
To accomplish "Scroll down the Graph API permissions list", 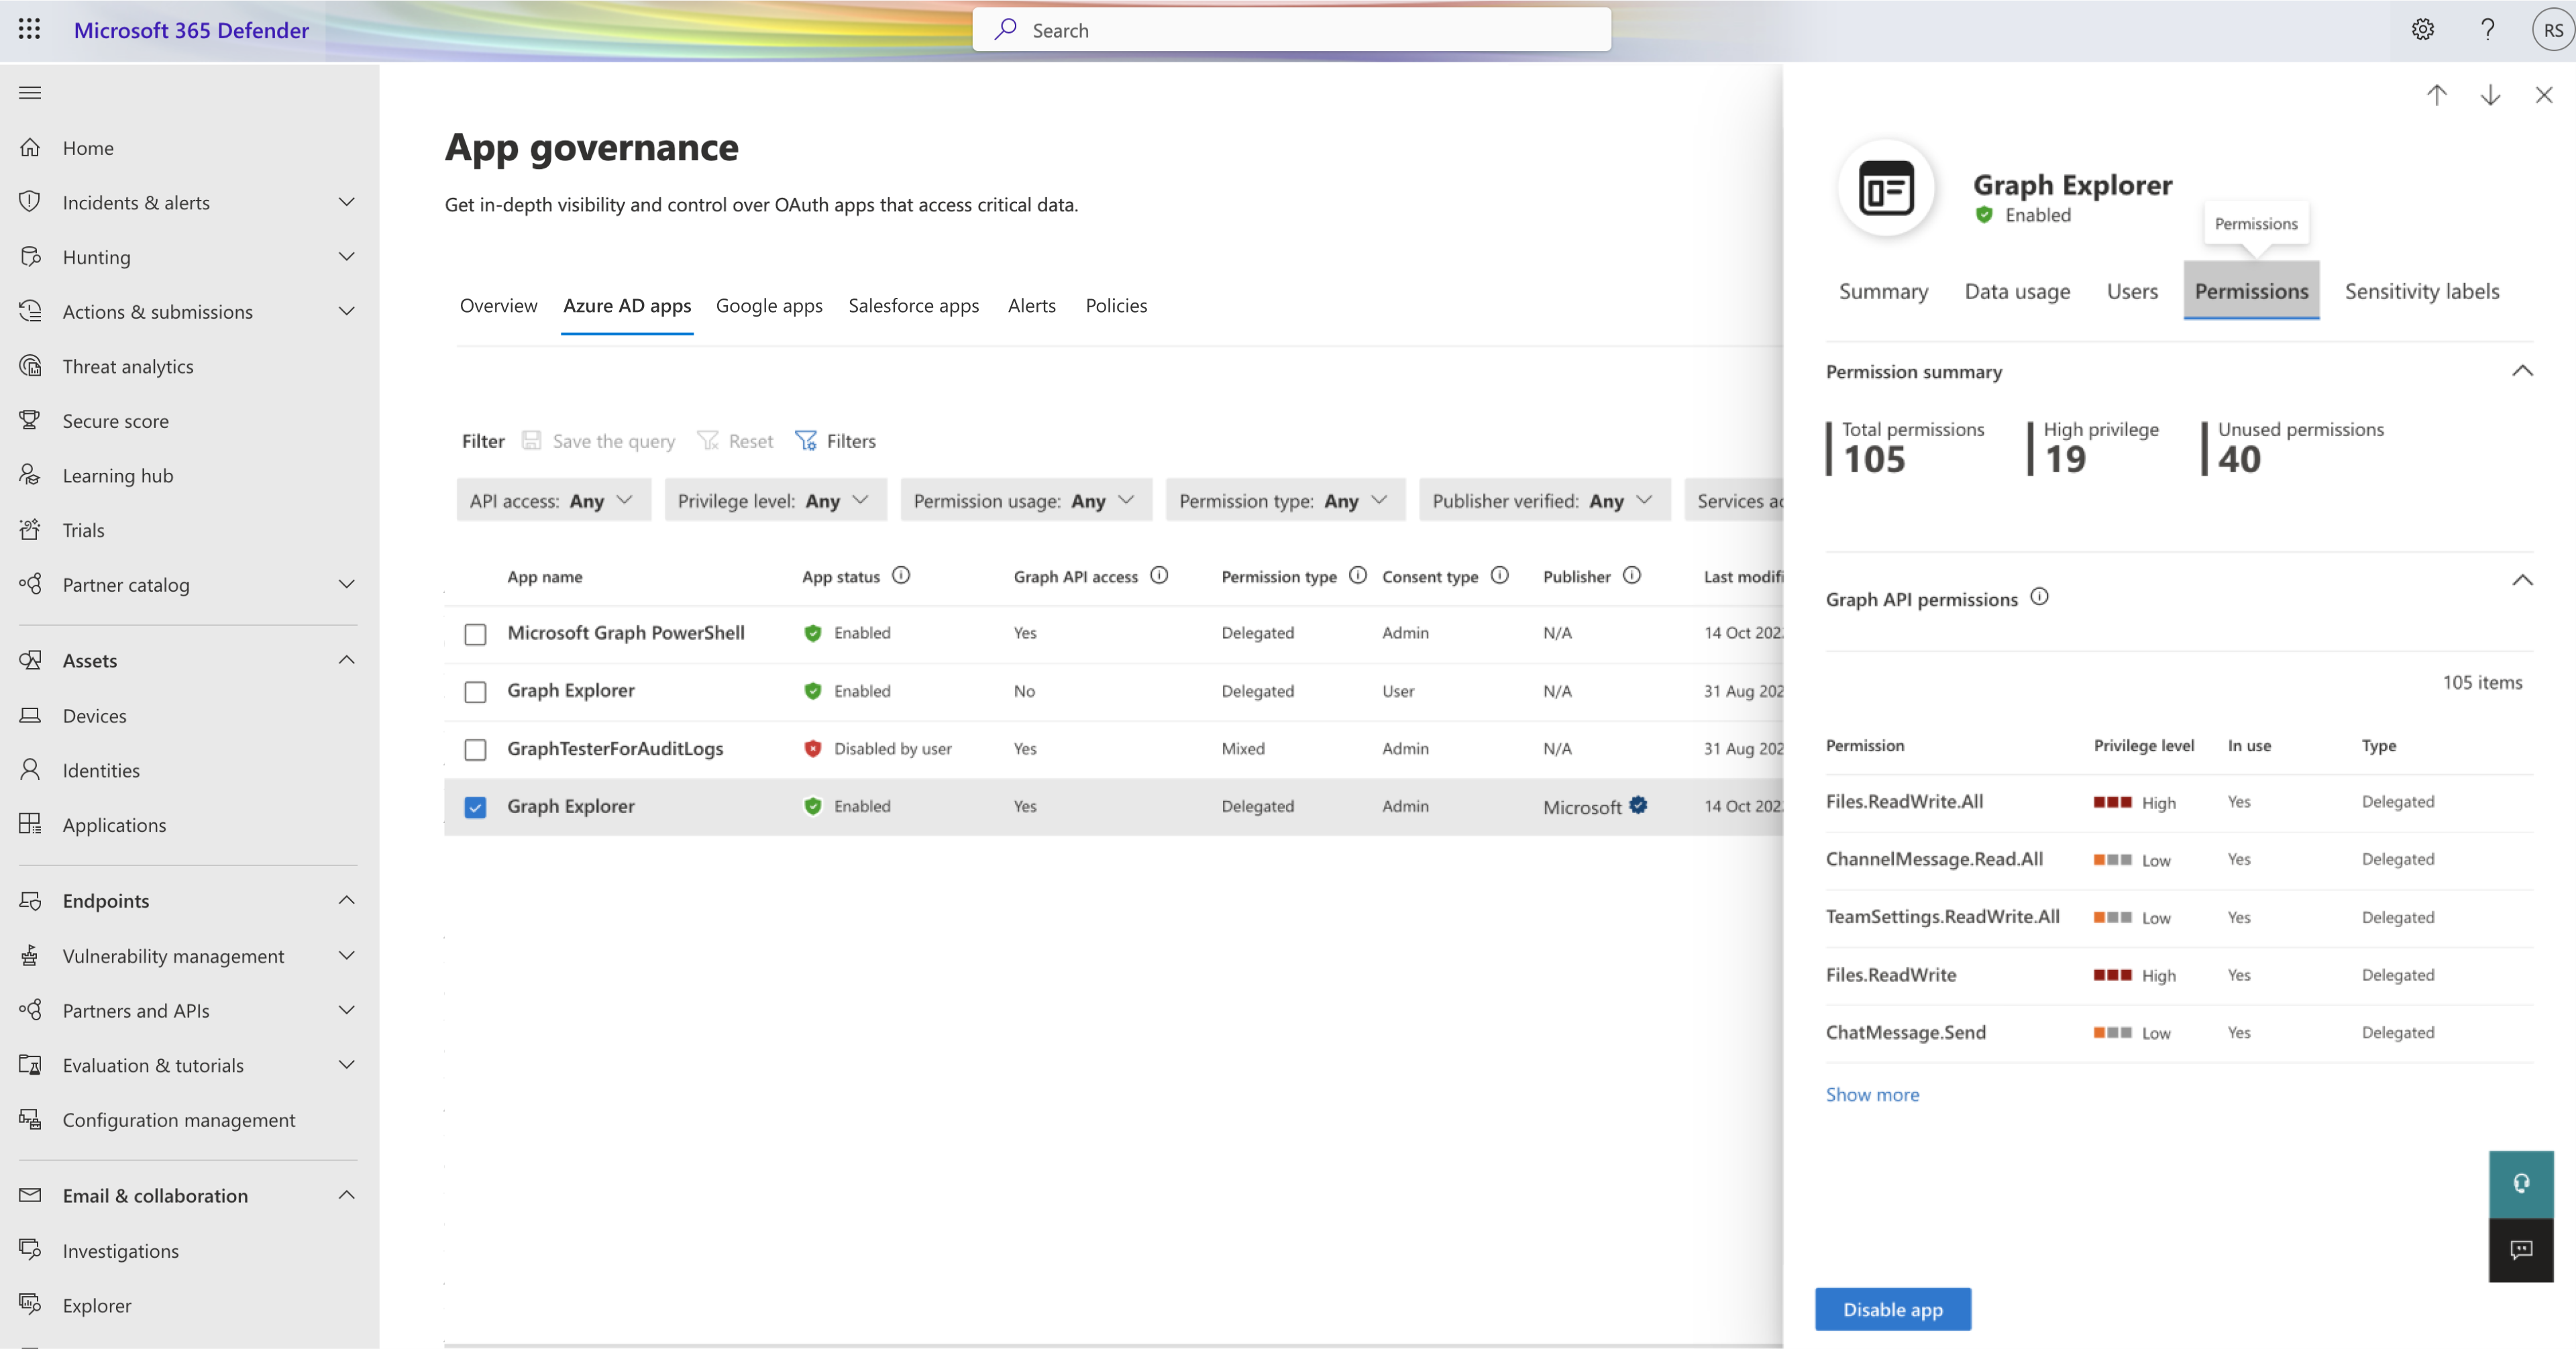I will coord(1871,1093).
